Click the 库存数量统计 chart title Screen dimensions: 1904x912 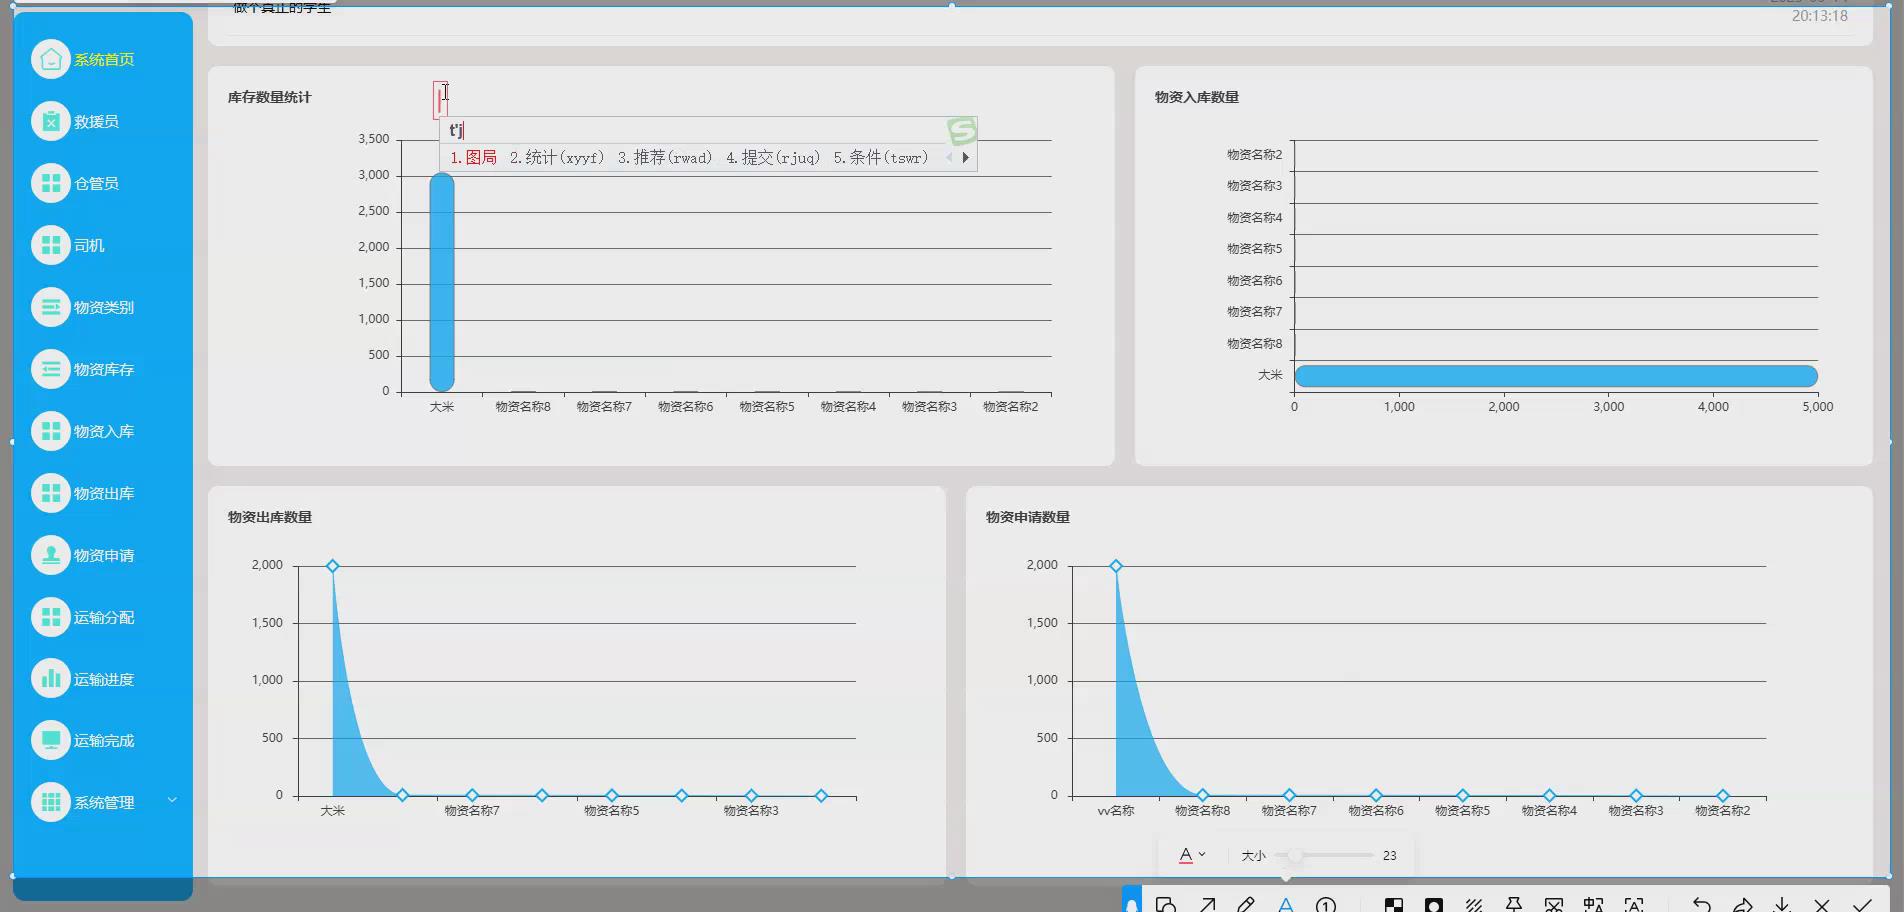point(269,97)
